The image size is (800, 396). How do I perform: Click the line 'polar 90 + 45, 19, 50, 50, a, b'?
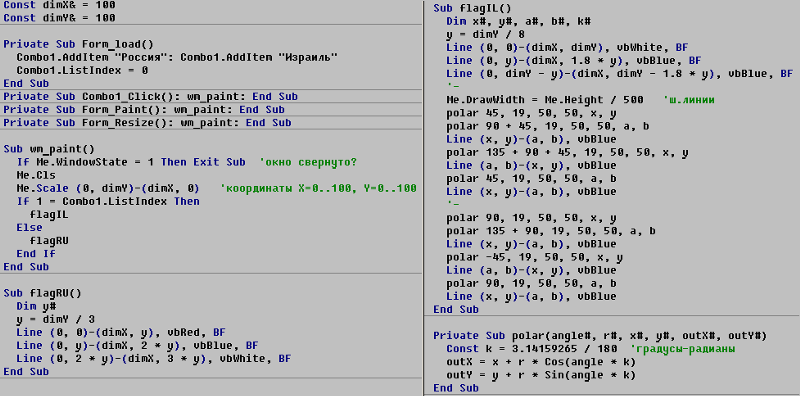pyautogui.click(x=547, y=126)
